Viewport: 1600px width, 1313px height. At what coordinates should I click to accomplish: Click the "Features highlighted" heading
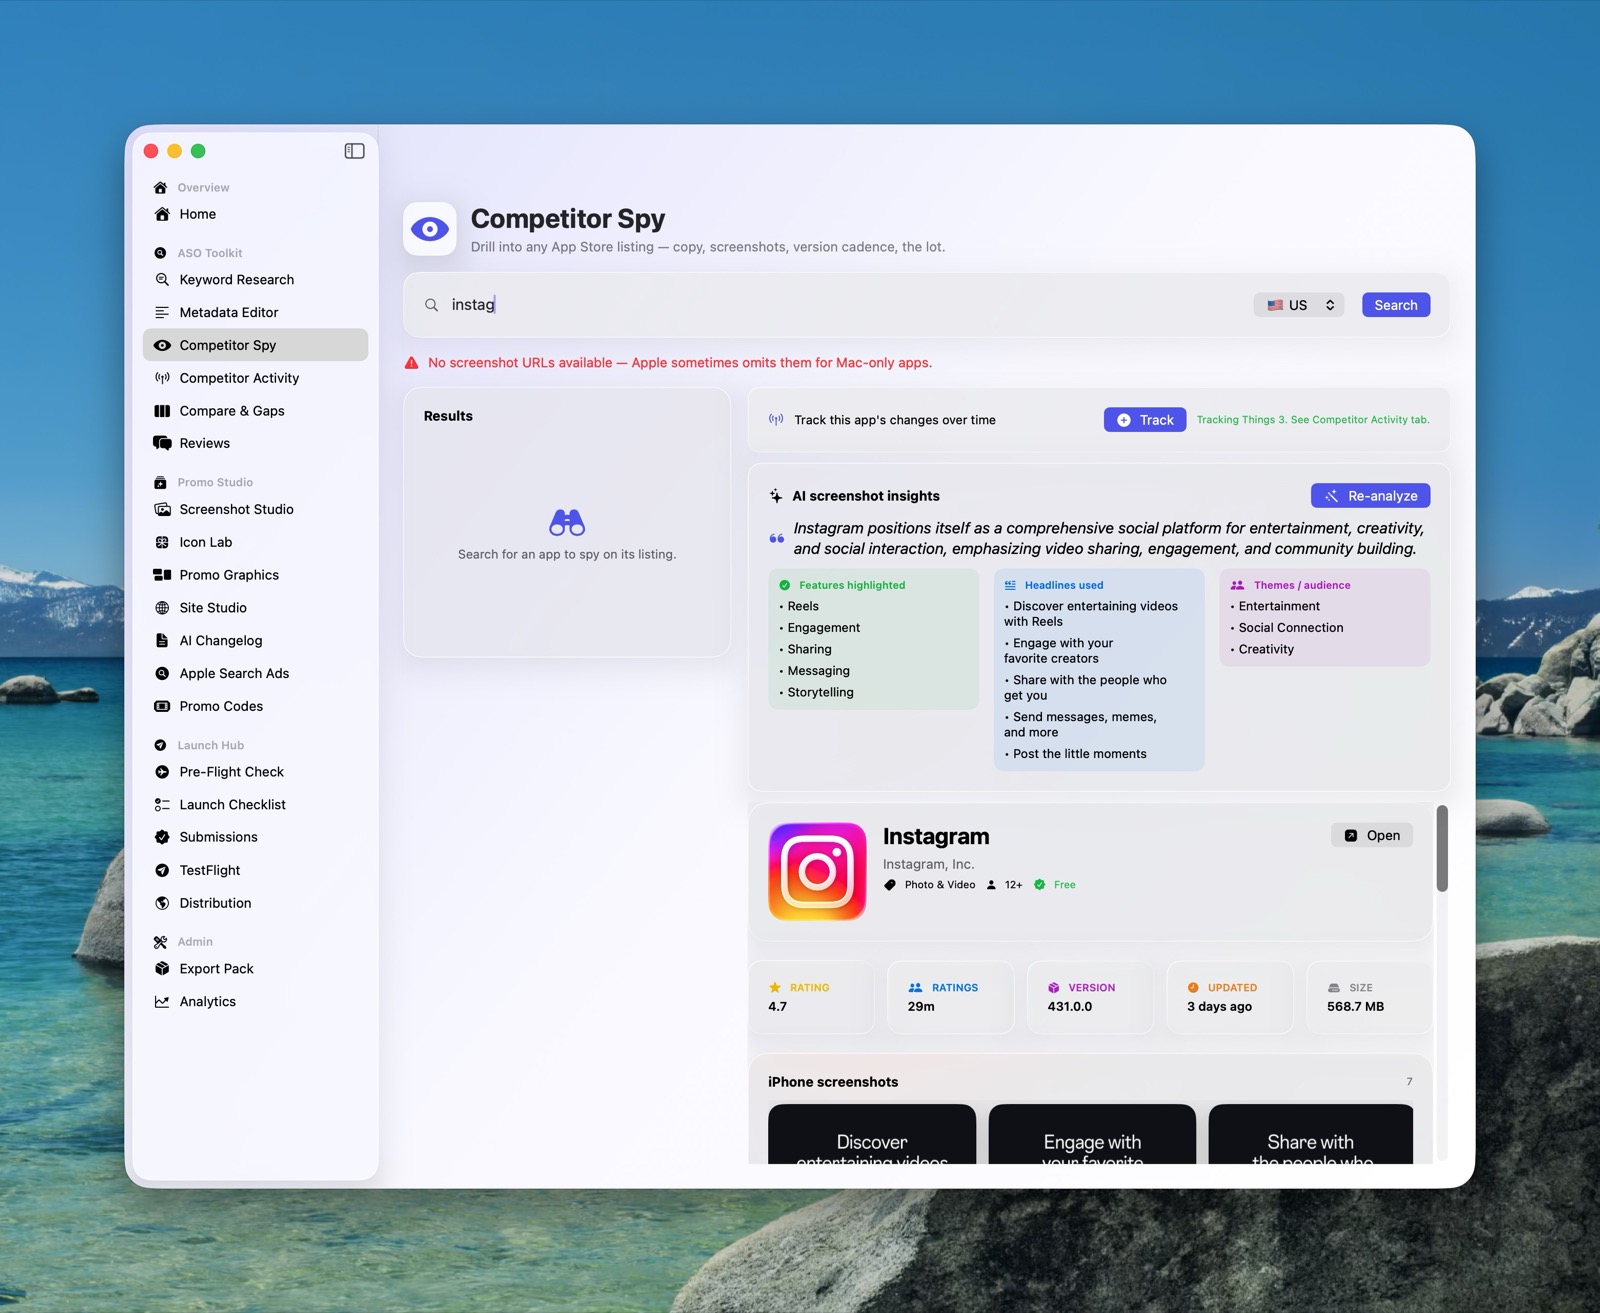852,586
